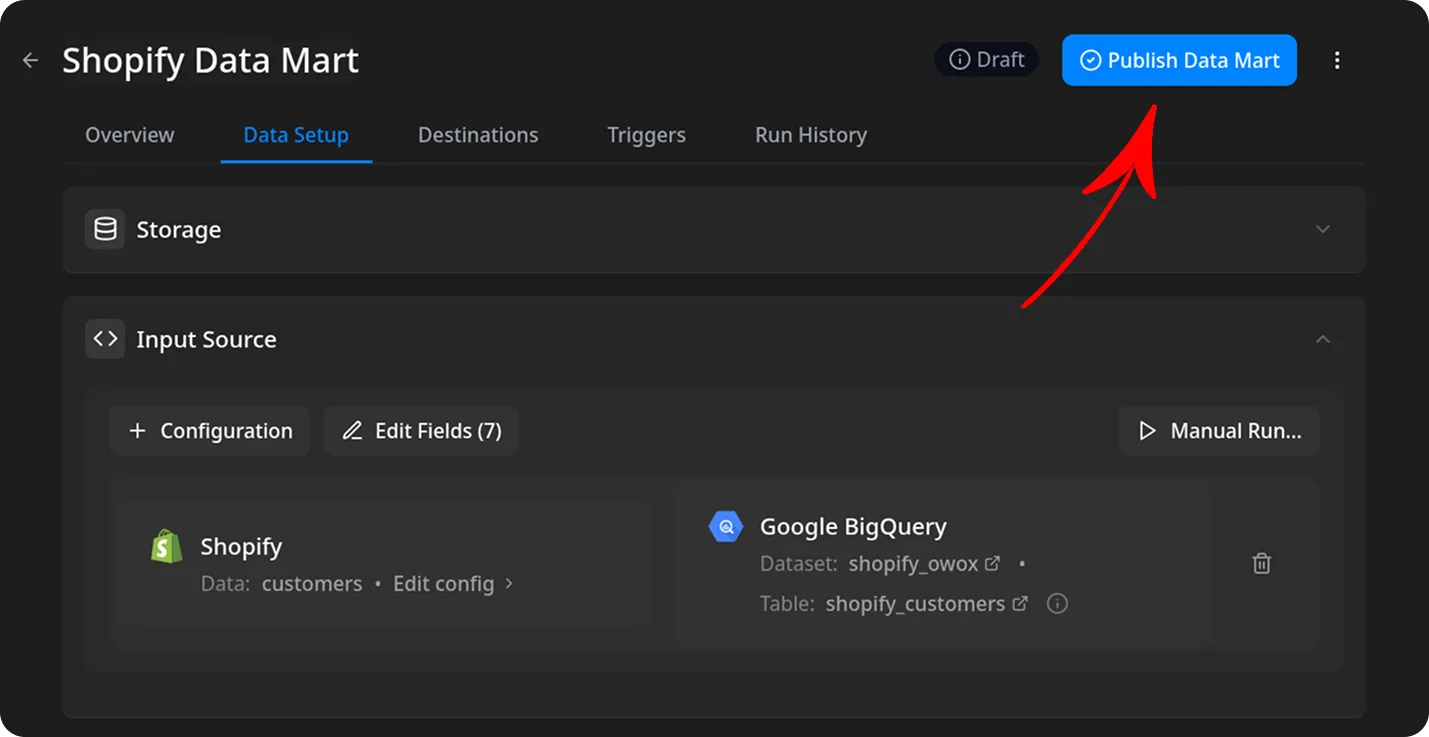Open Edit config for the customers data
Image resolution: width=1429 pixels, height=737 pixels.
444,583
